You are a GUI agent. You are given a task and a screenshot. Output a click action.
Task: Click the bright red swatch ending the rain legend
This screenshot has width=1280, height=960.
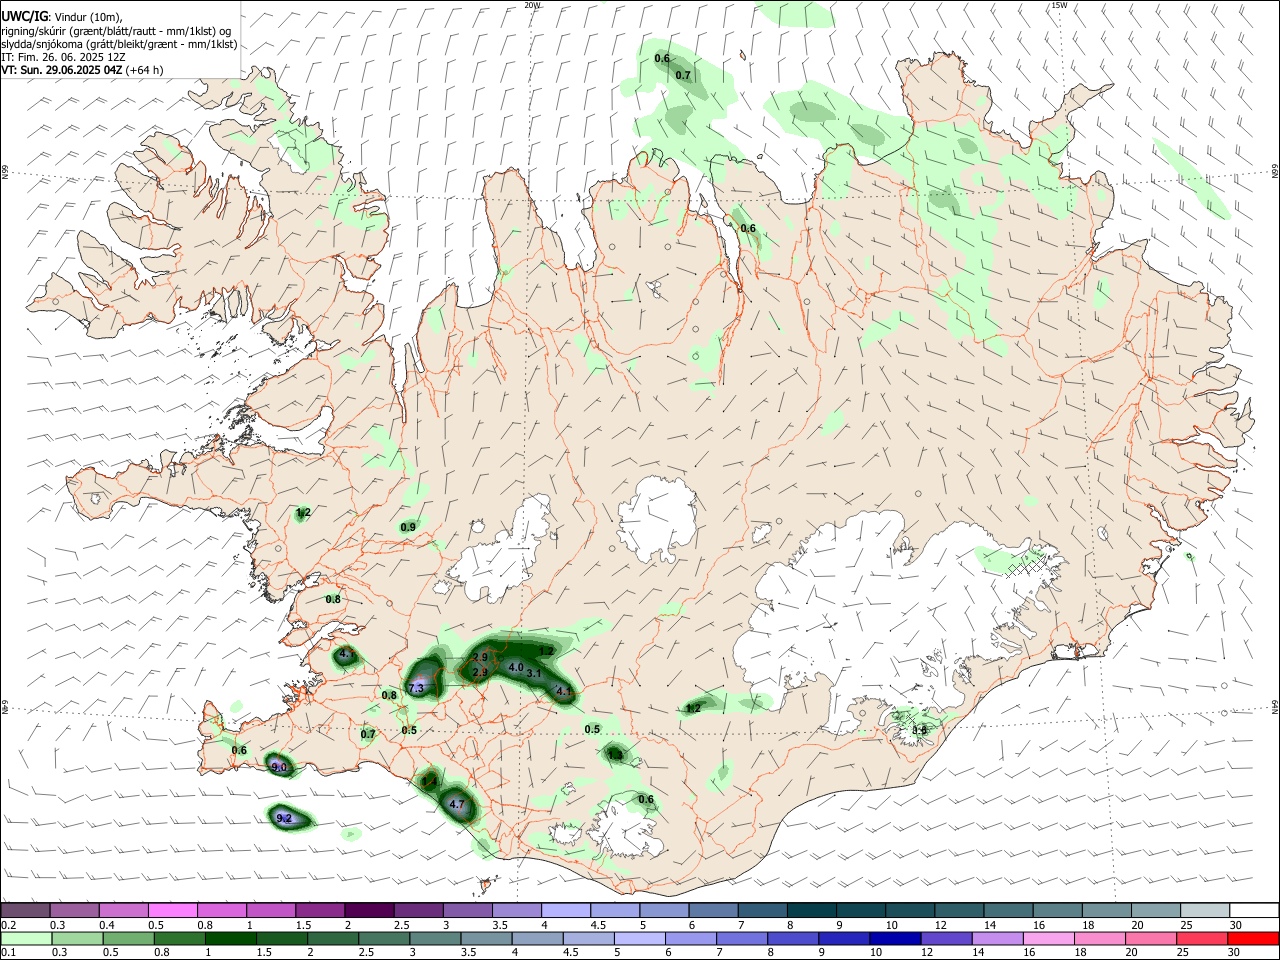pyautogui.click(x=1252, y=938)
